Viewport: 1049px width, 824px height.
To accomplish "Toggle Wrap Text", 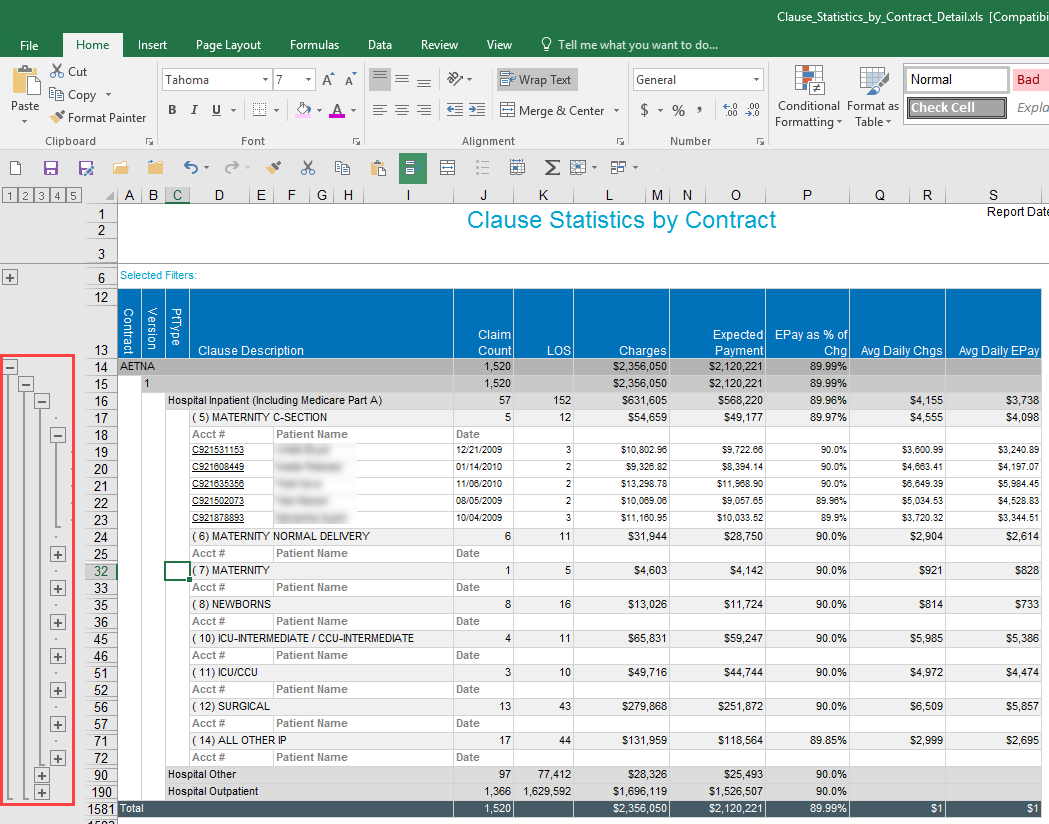I will tap(537, 80).
